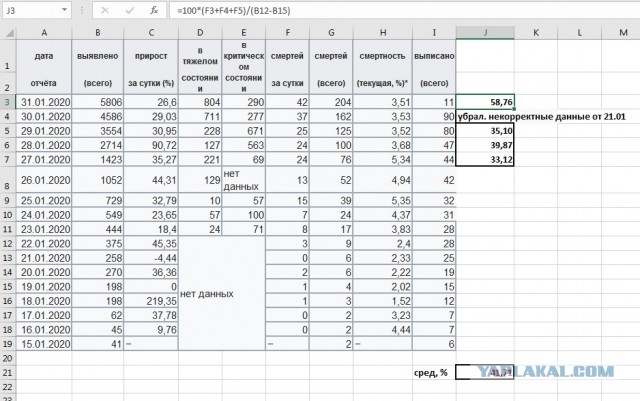The width and height of the screenshot is (640, 401).
Task: Select column M header
Action: coord(623,33)
